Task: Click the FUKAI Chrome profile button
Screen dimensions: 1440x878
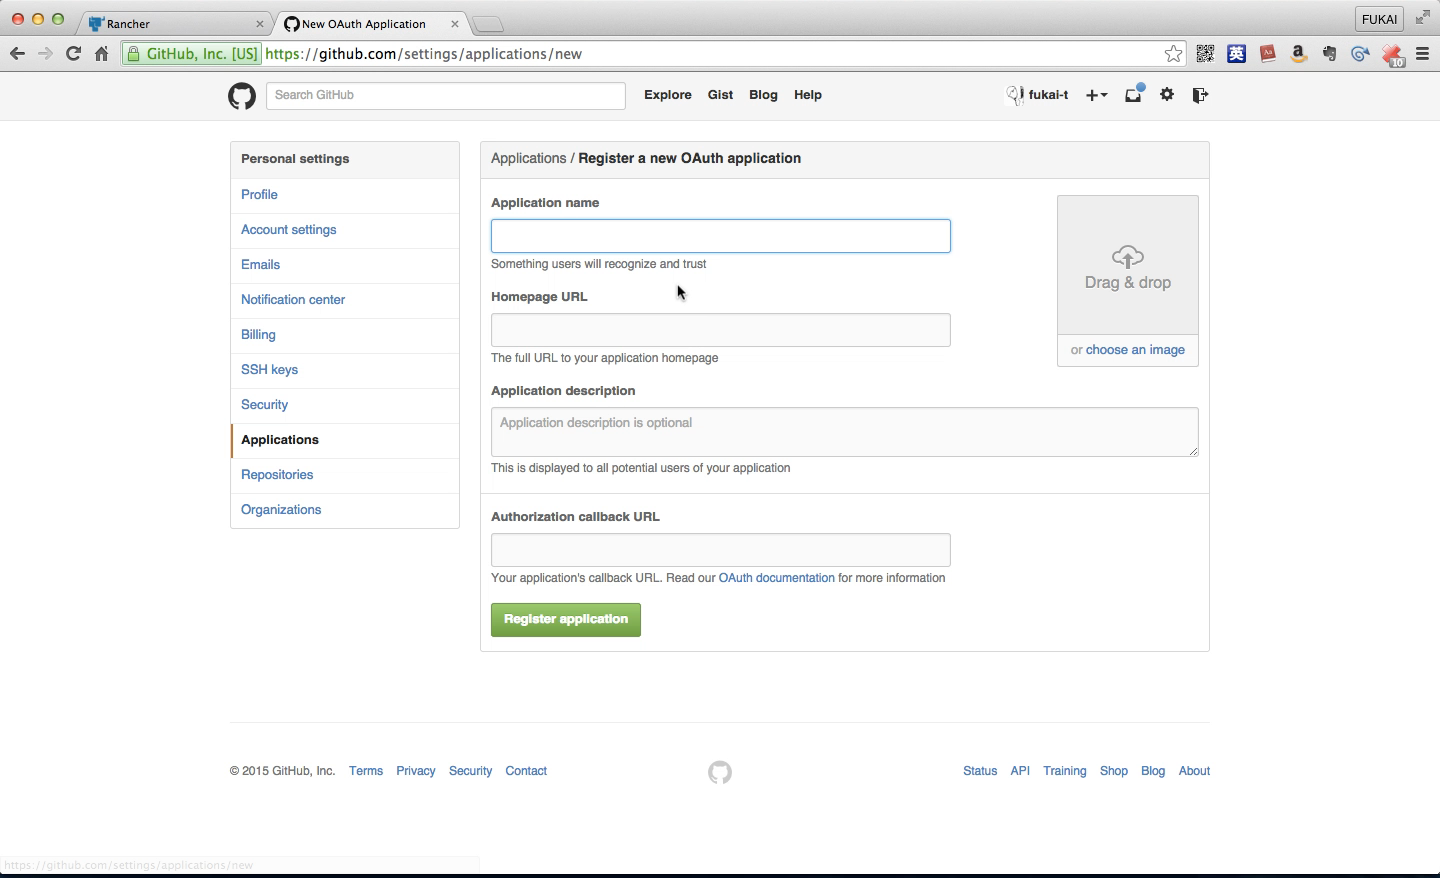Action: 1379,19
